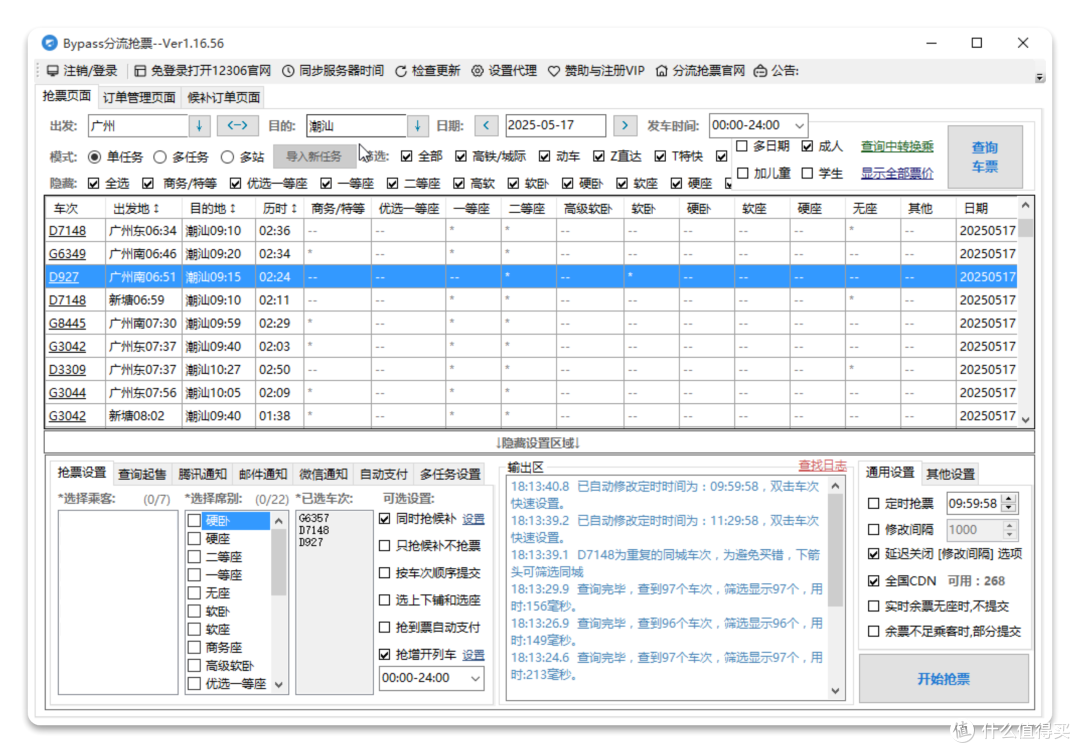Click the red 查找日志 link
This screenshot has width=1080, height=753.
pyautogui.click(x=822, y=466)
